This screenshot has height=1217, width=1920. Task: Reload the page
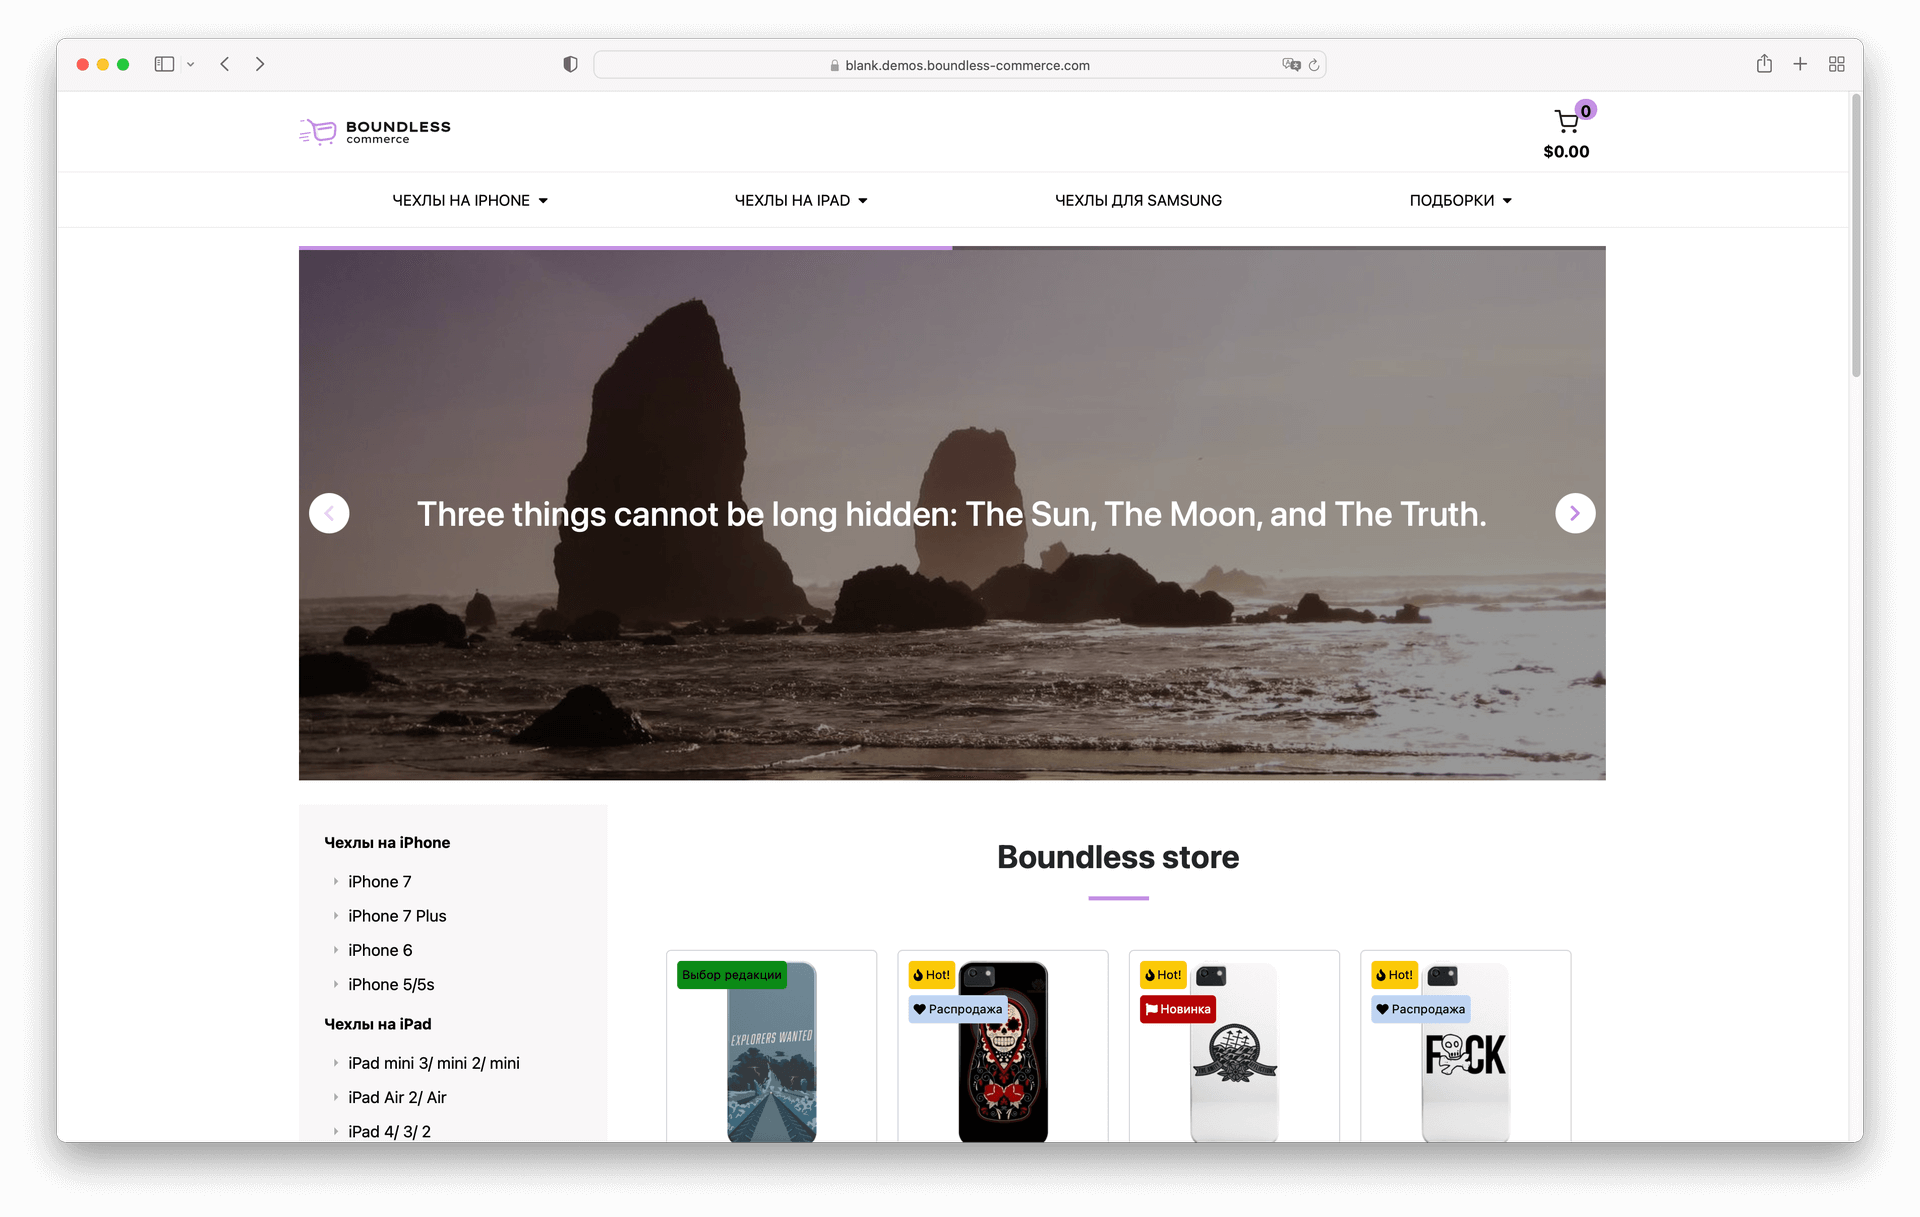tap(1314, 65)
